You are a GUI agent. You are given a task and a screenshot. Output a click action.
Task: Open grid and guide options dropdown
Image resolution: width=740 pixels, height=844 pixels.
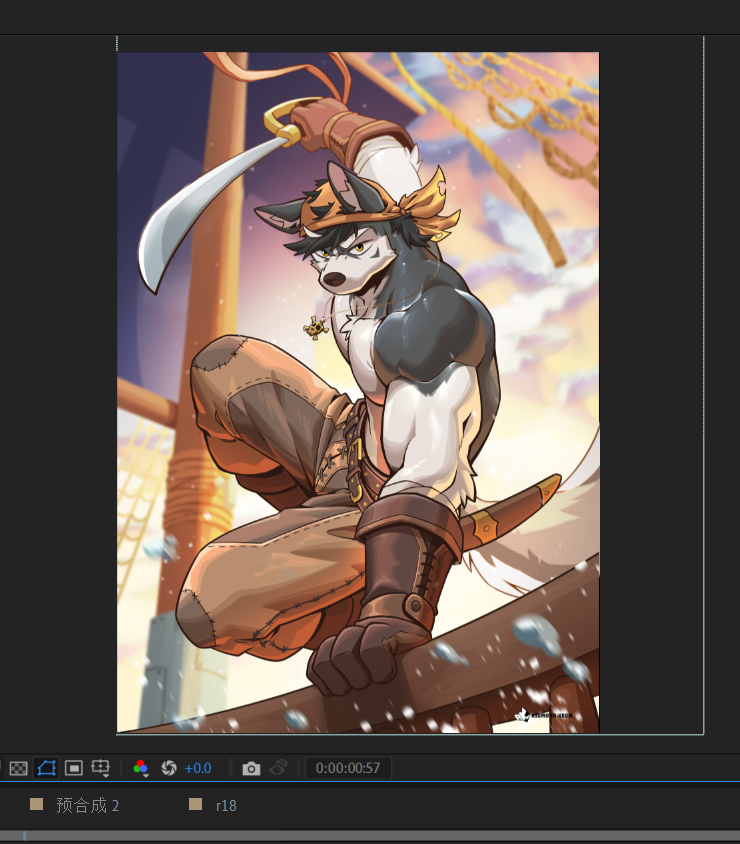point(100,768)
